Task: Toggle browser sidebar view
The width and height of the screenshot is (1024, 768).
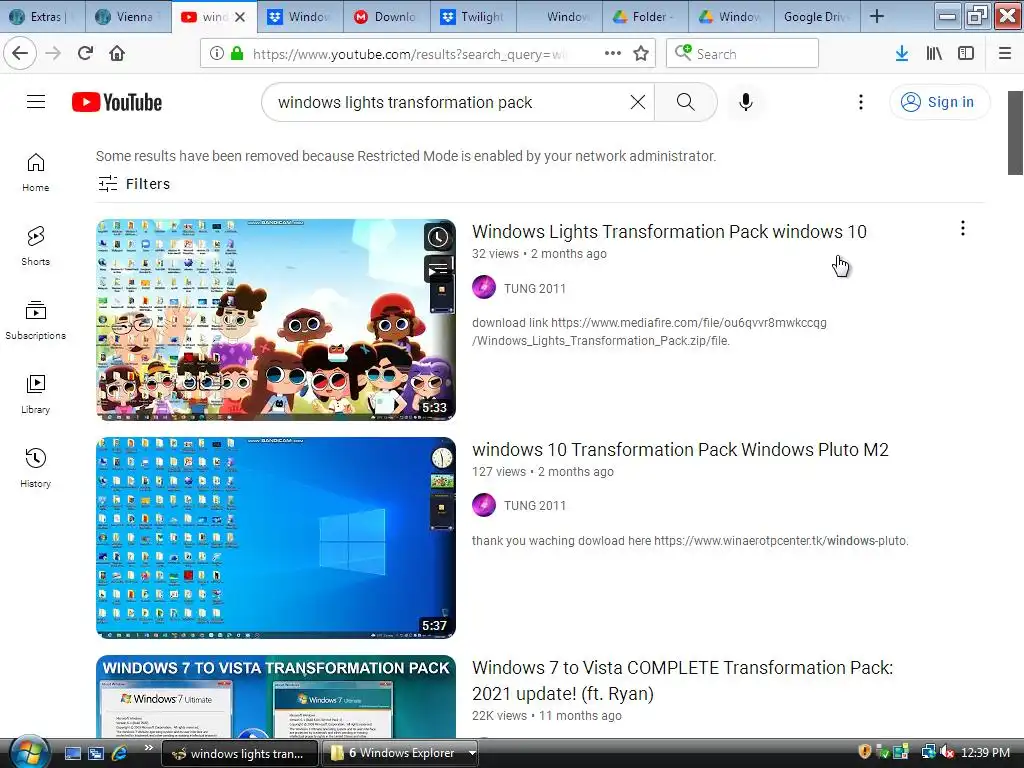Action: (966, 54)
